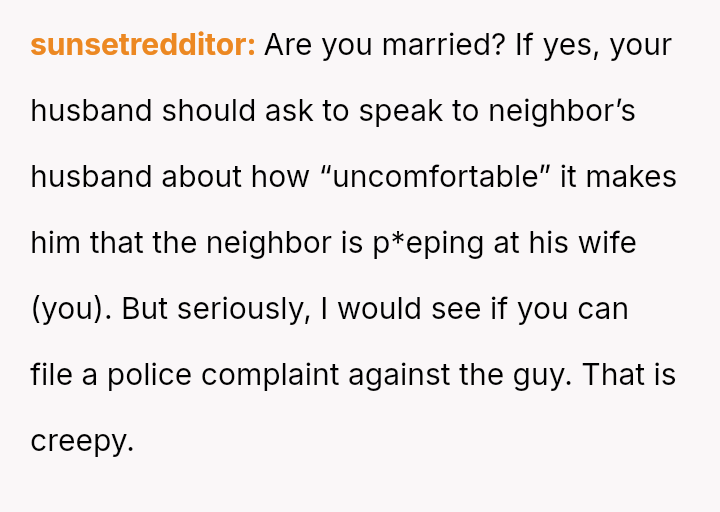Click the sunsetredditor username link
720x512 pixels.
pyautogui.click(x=143, y=45)
